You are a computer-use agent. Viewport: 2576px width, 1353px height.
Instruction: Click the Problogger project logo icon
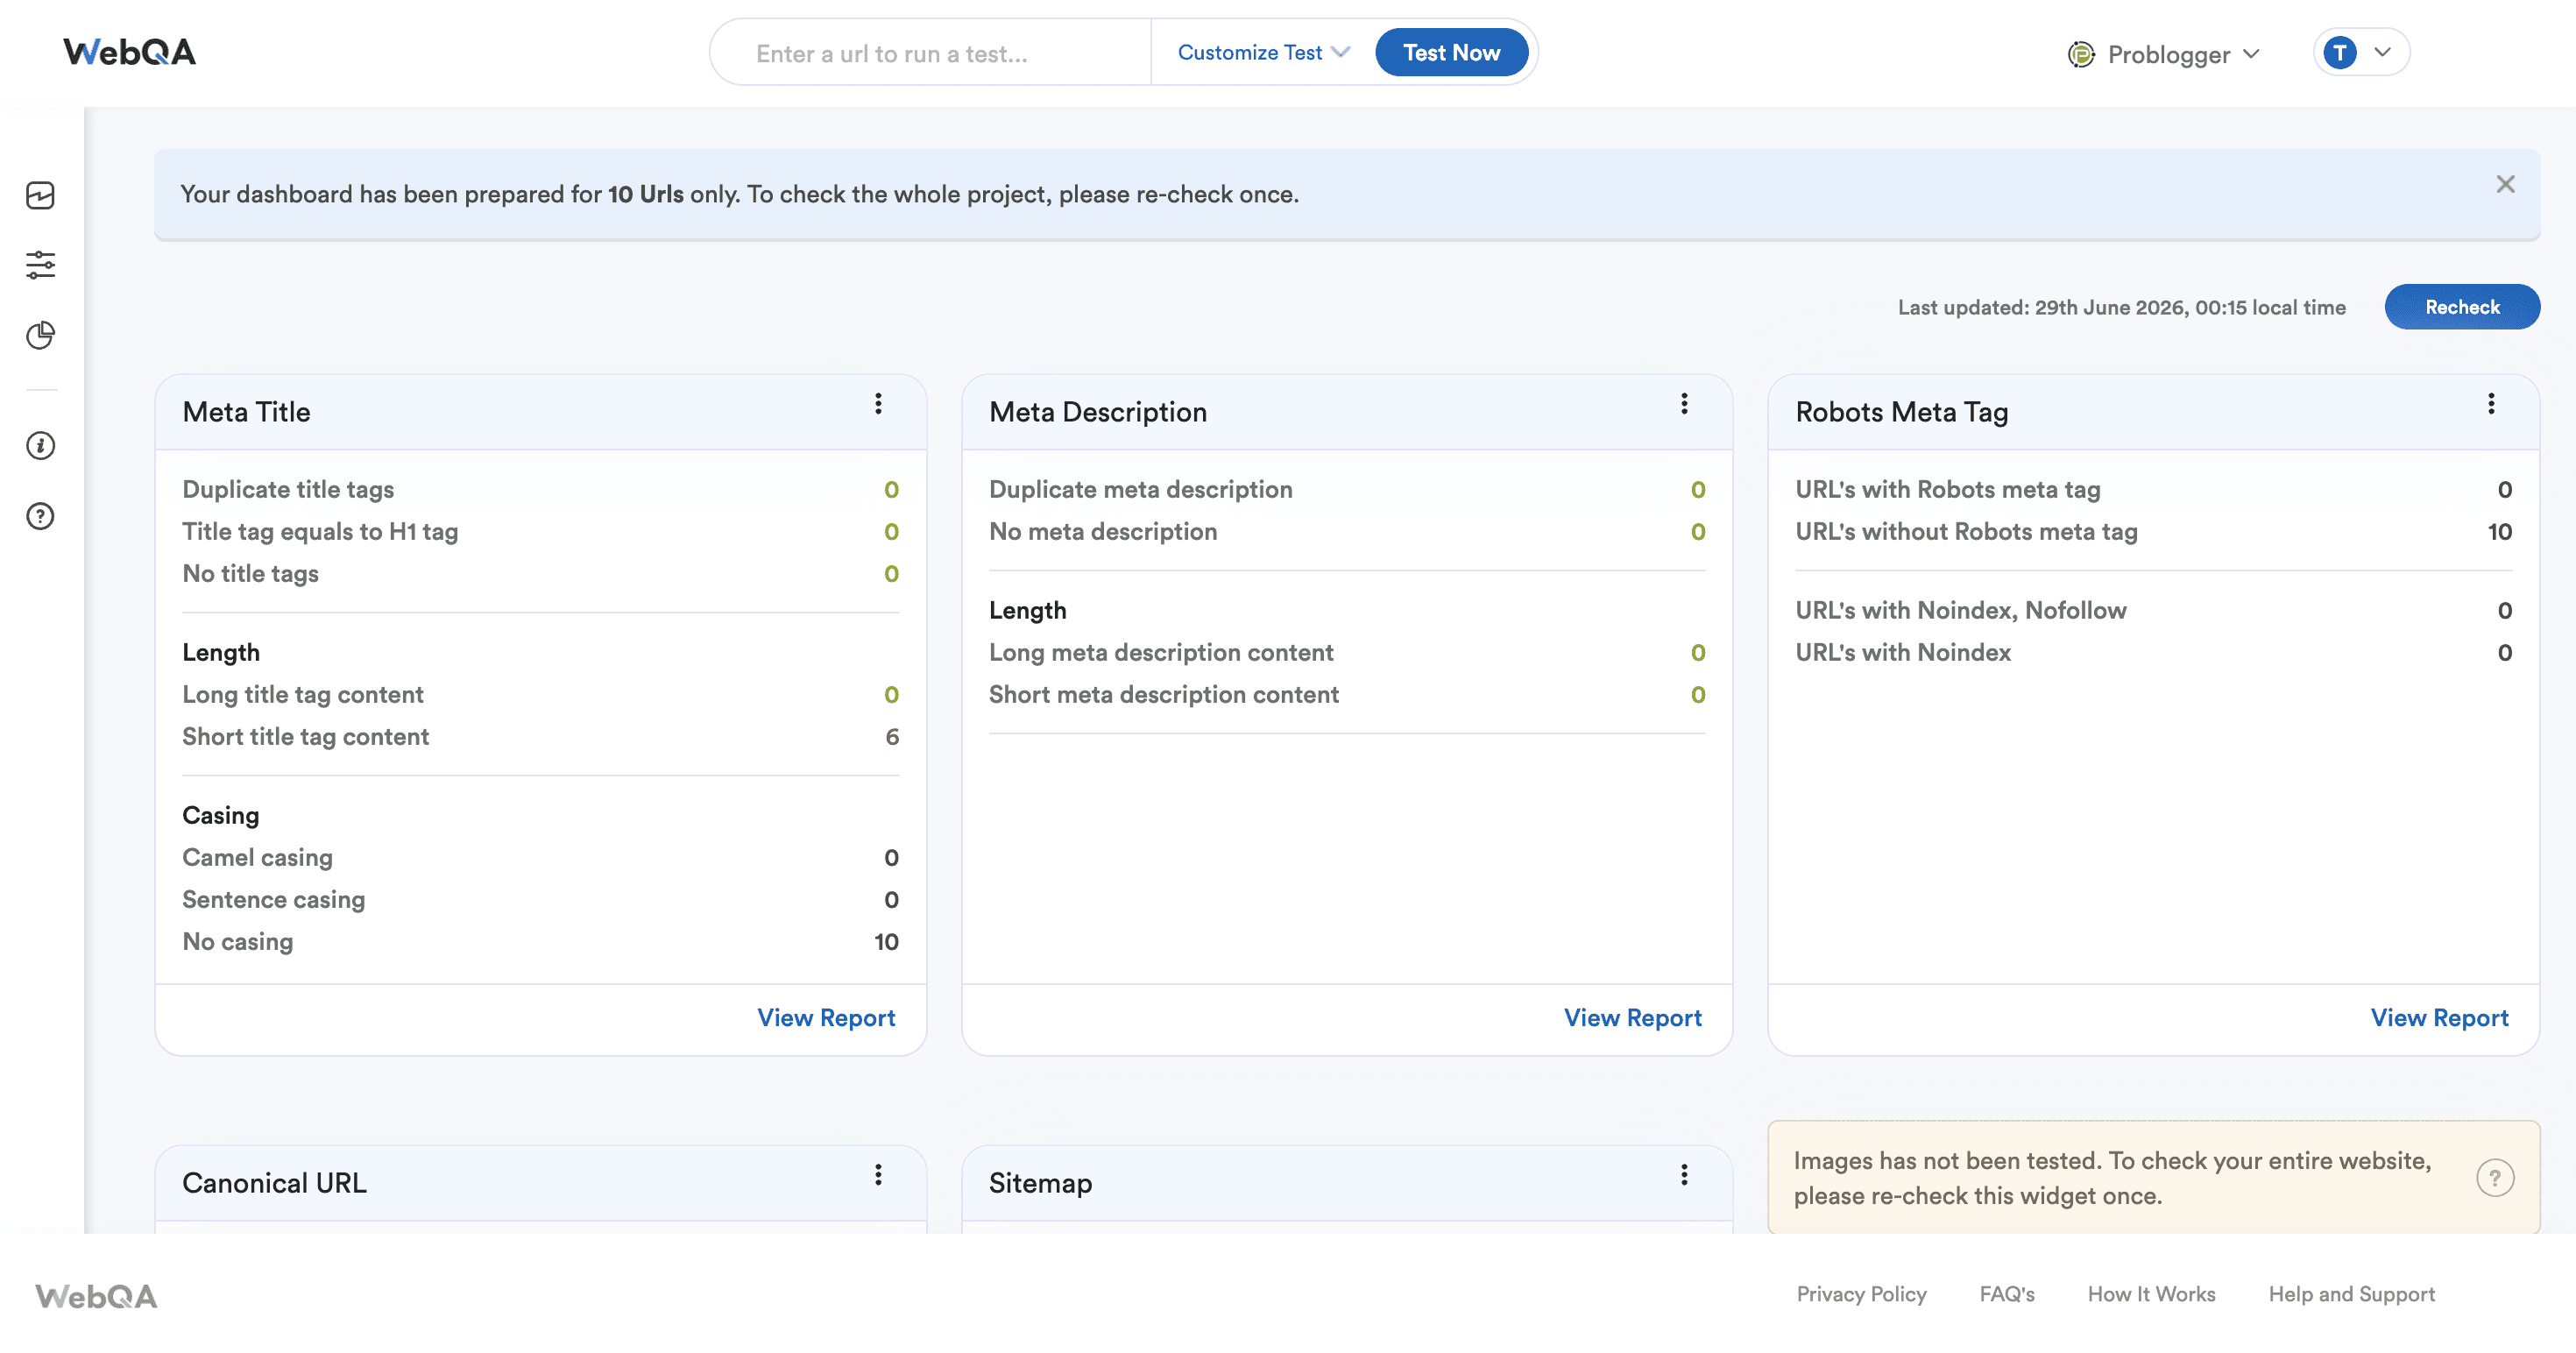[2081, 54]
